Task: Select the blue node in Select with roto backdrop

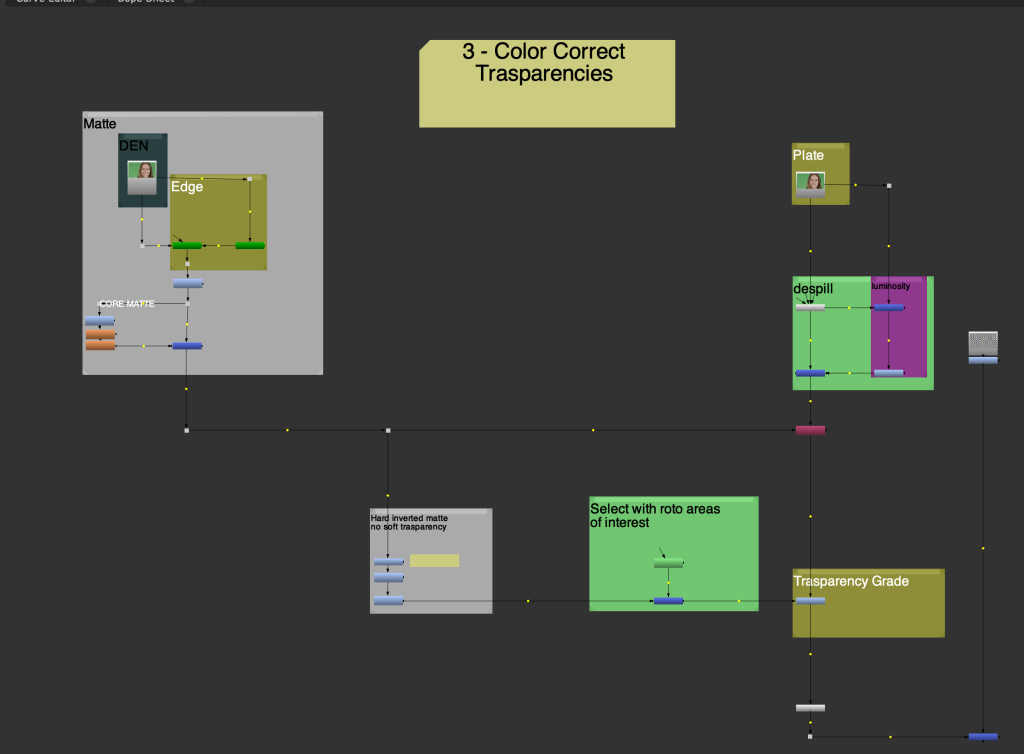Action: click(x=669, y=601)
